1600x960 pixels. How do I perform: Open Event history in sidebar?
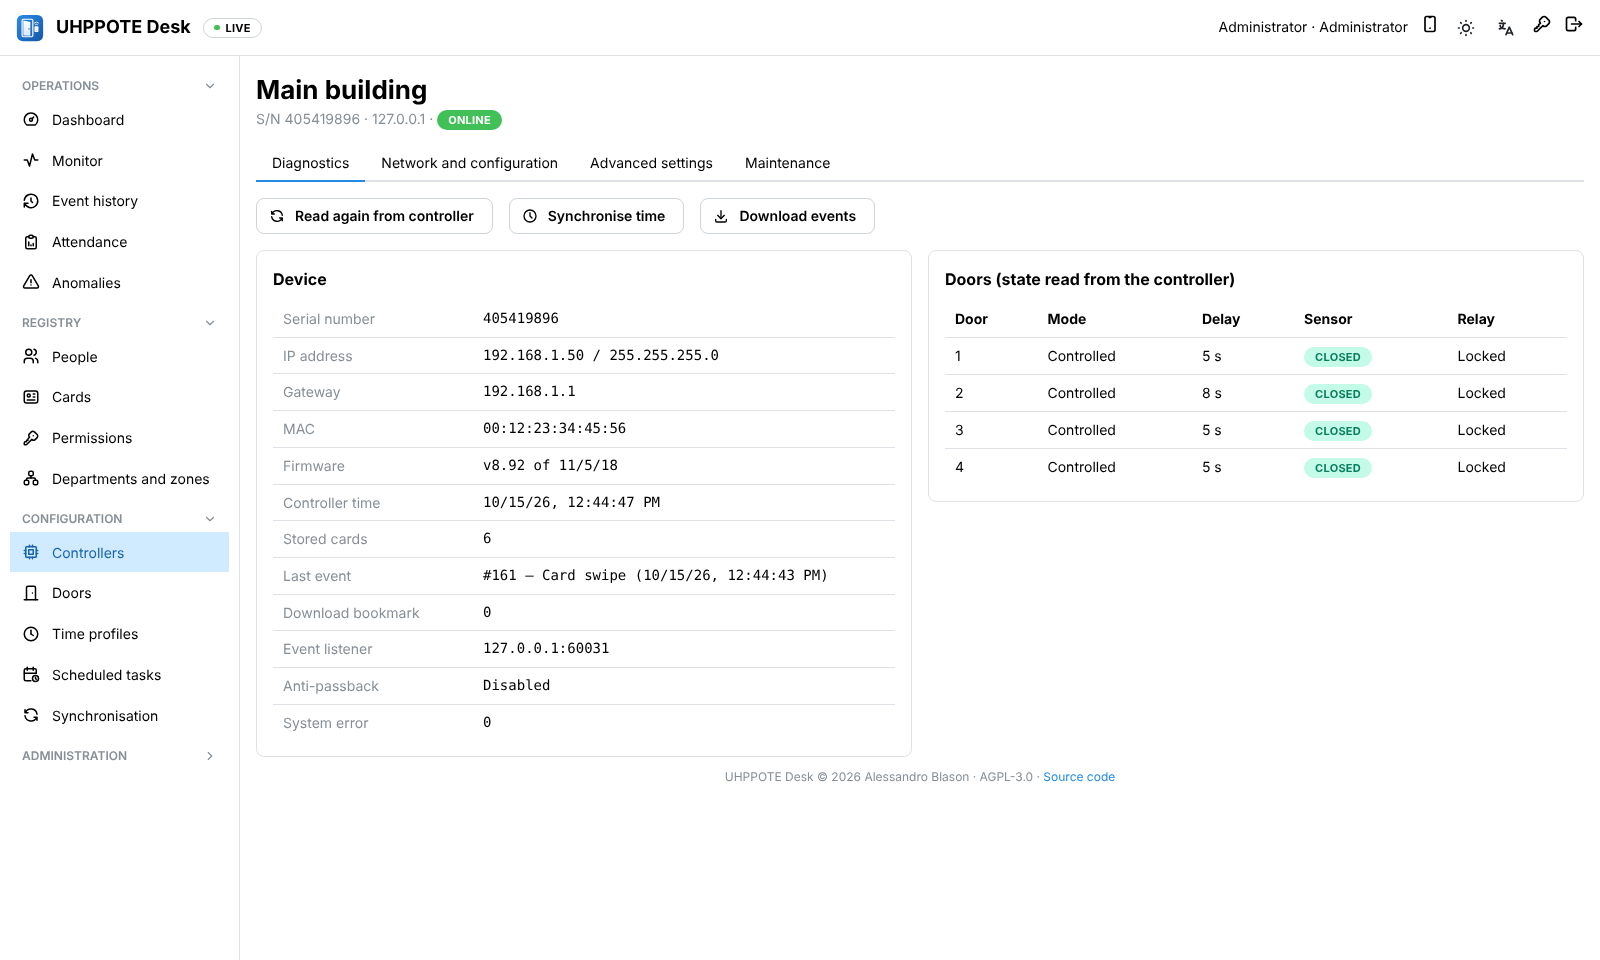pyautogui.click(x=119, y=201)
